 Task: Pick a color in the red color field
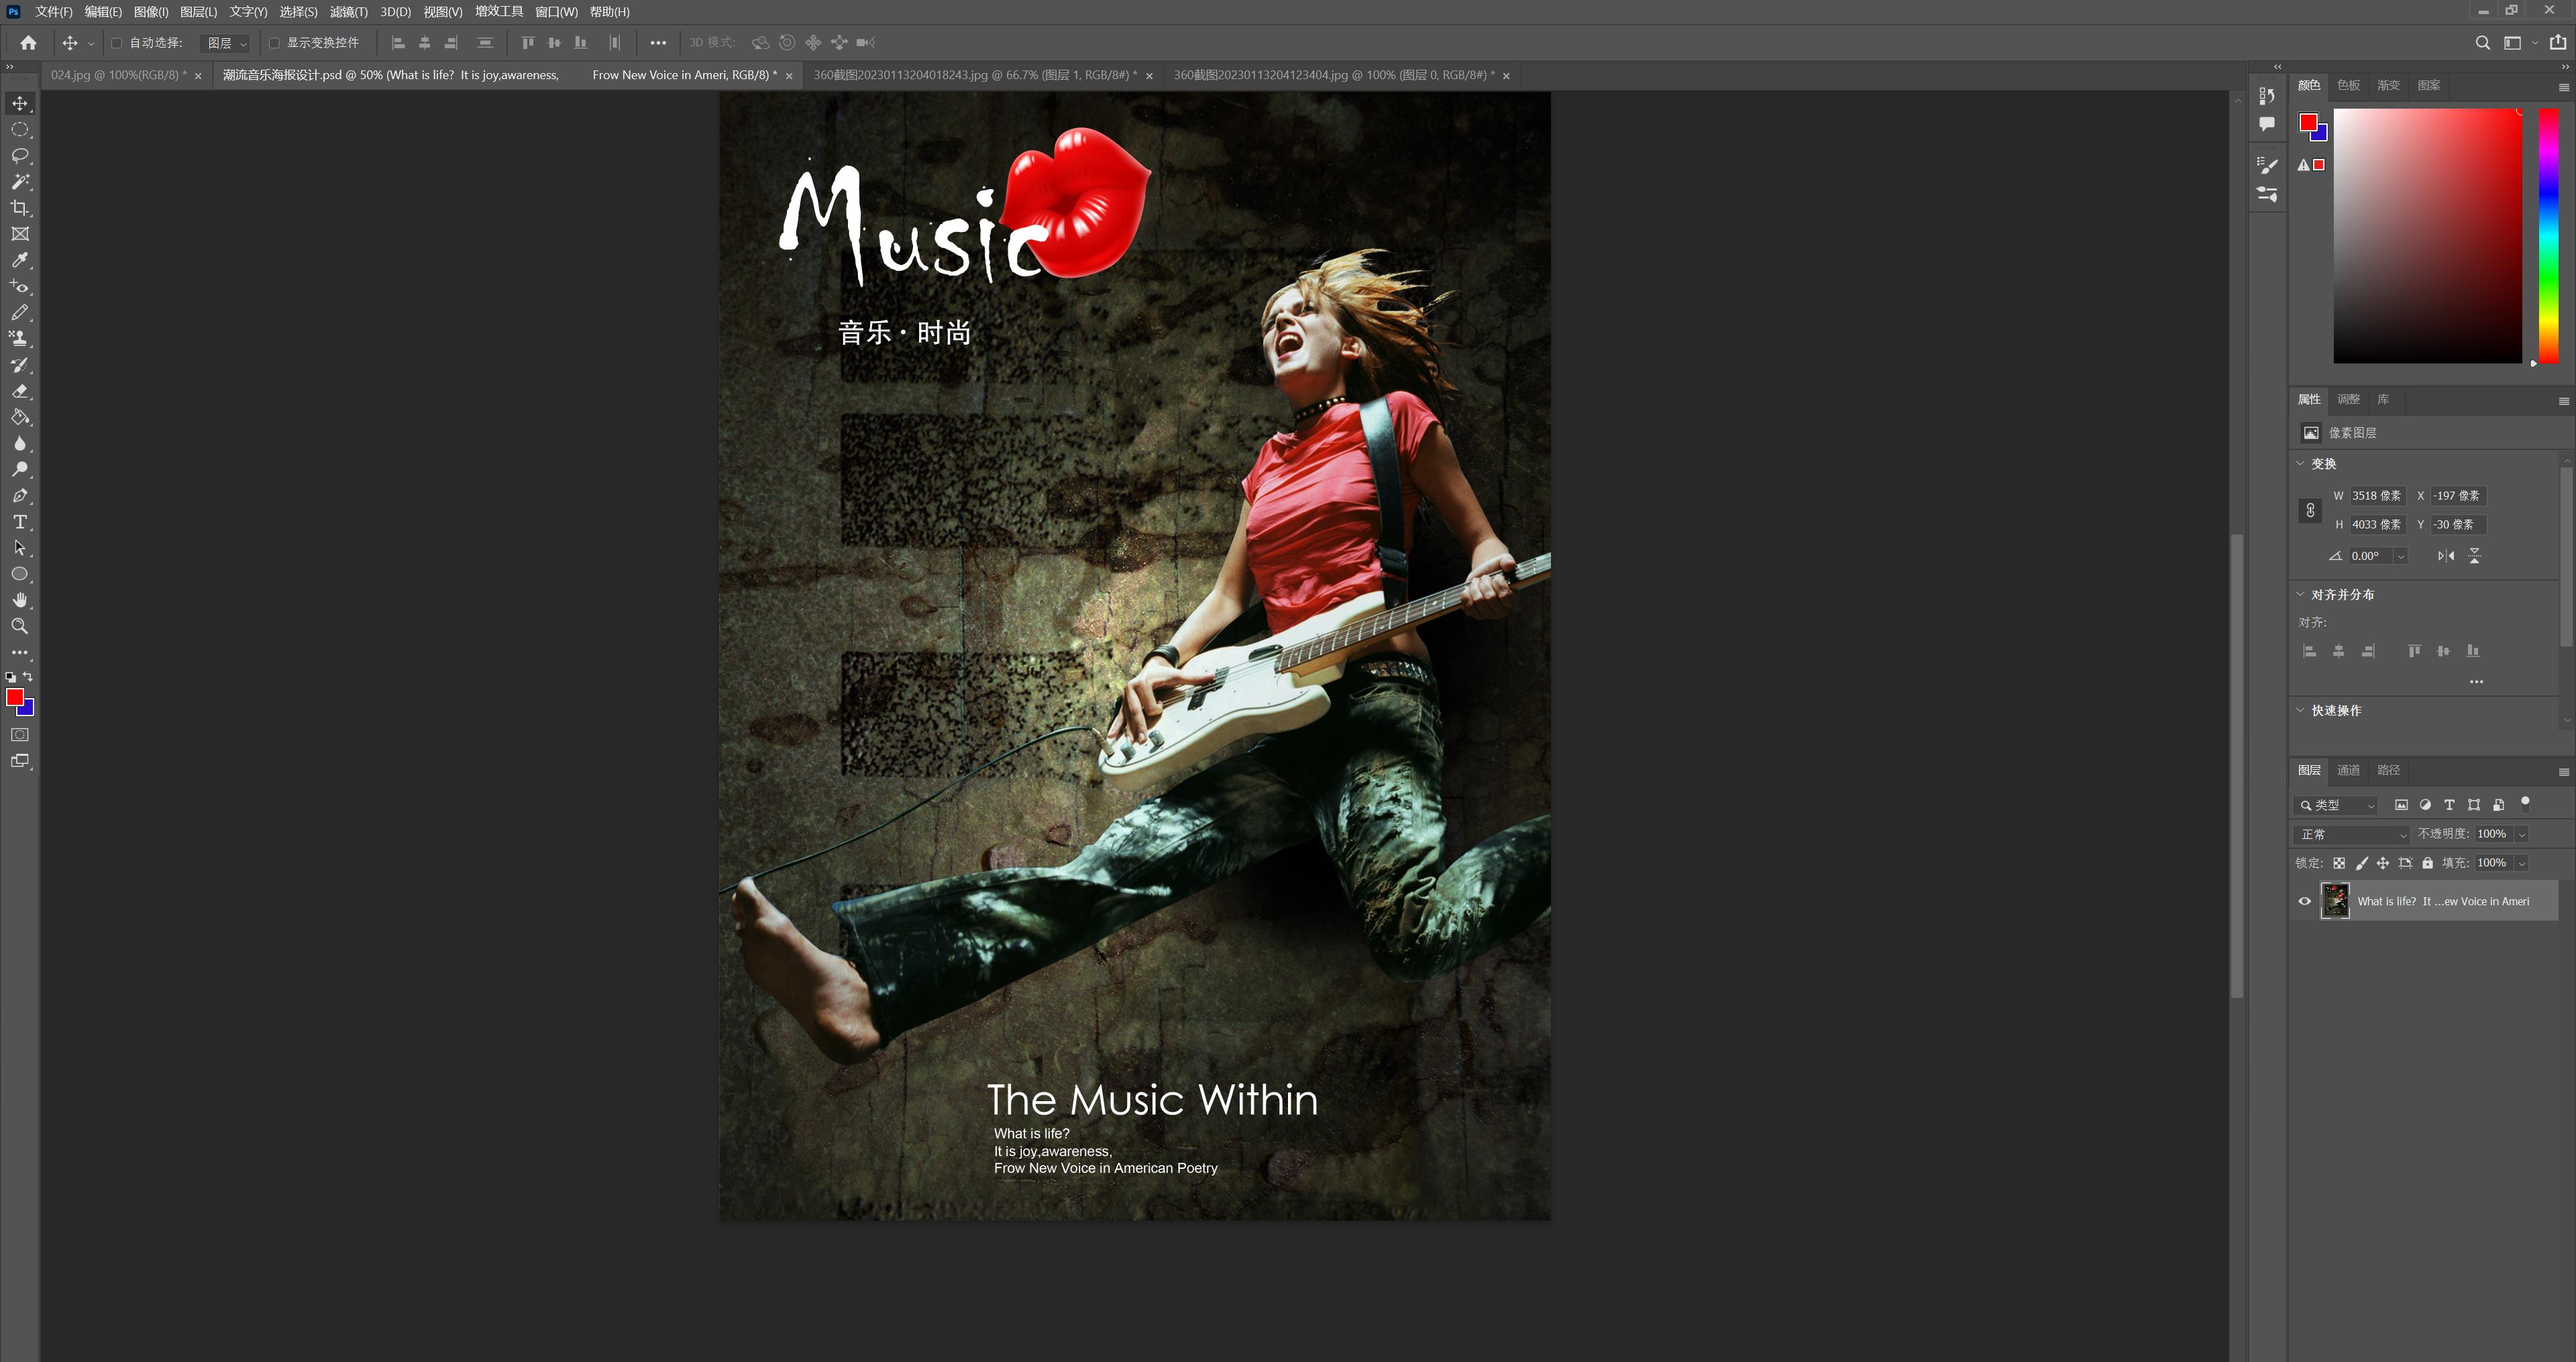pyautogui.click(x=2428, y=235)
